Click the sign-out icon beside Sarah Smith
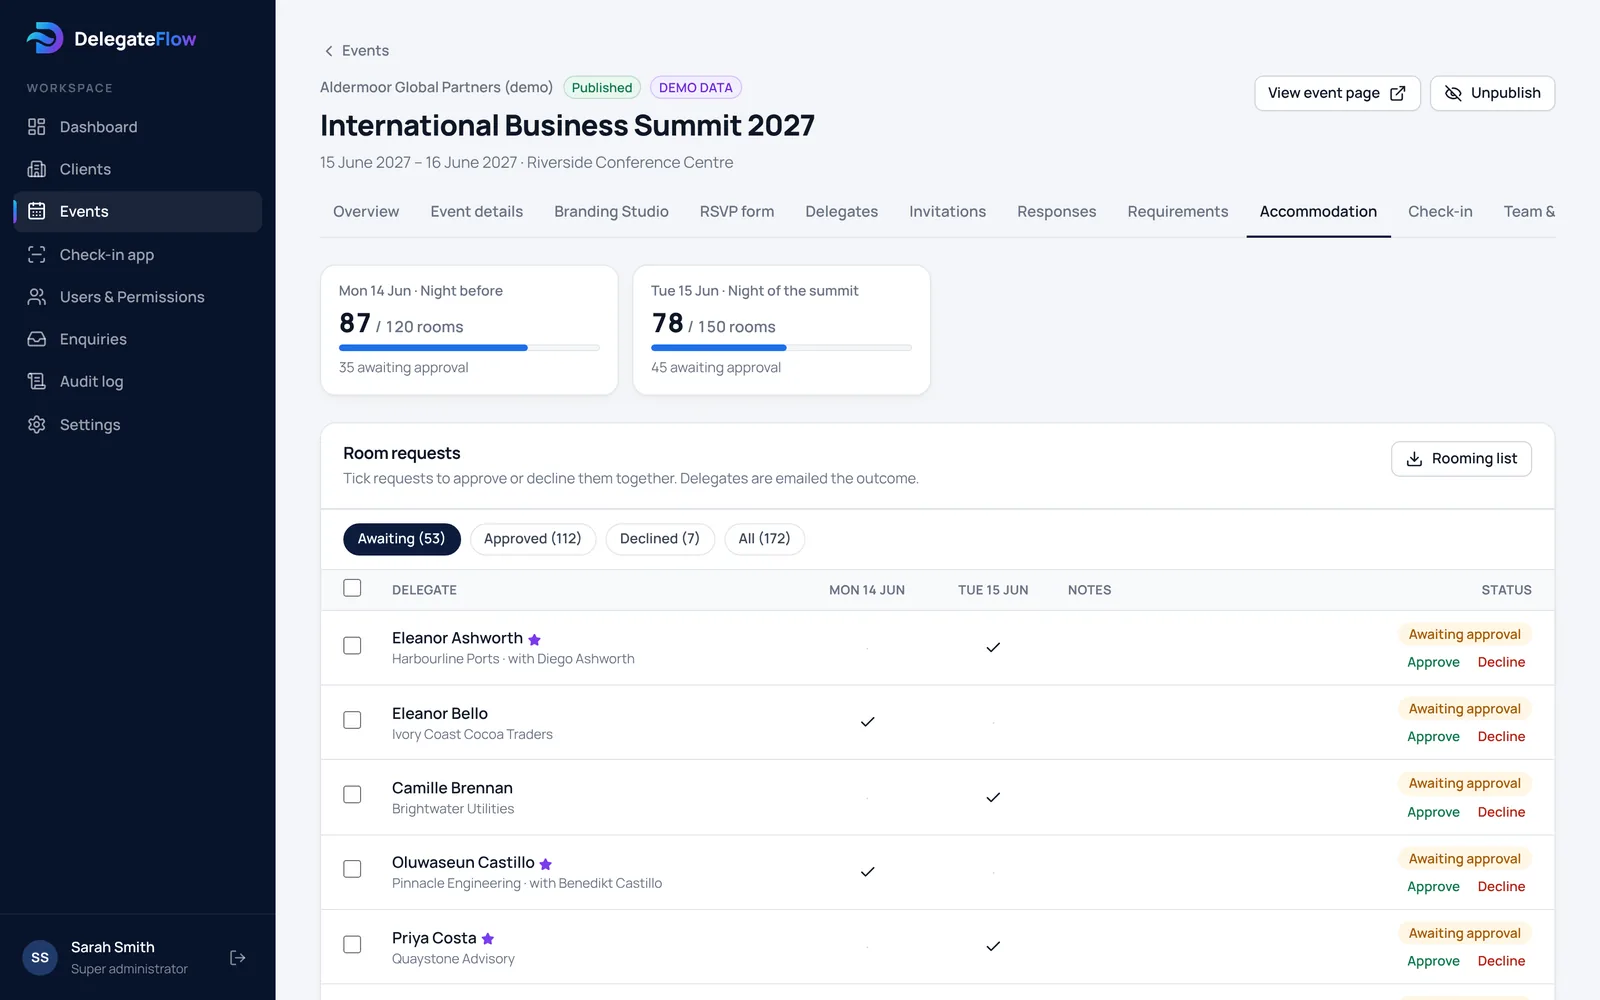Viewport: 1600px width, 1000px height. point(238,958)
